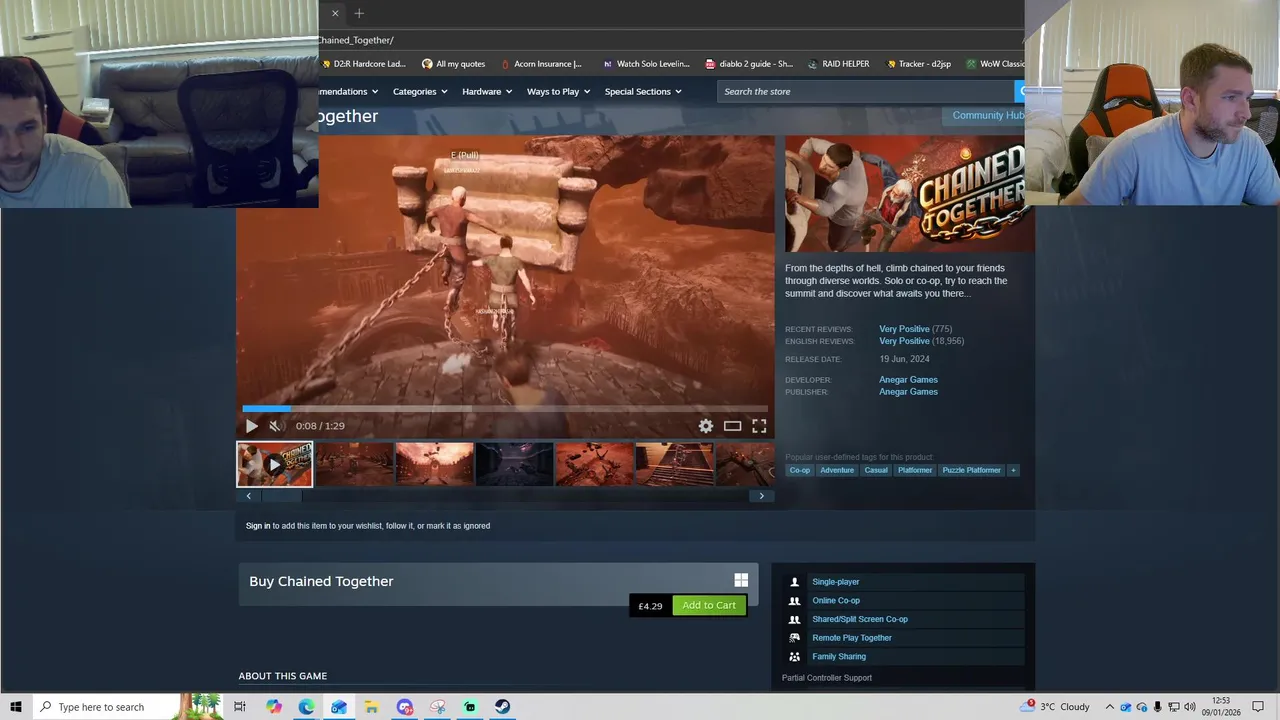Image resolution: width=1280 pixels, height=720 pixels.
Task: Click the Very Positive English reviews link
Action: [904, 341]
